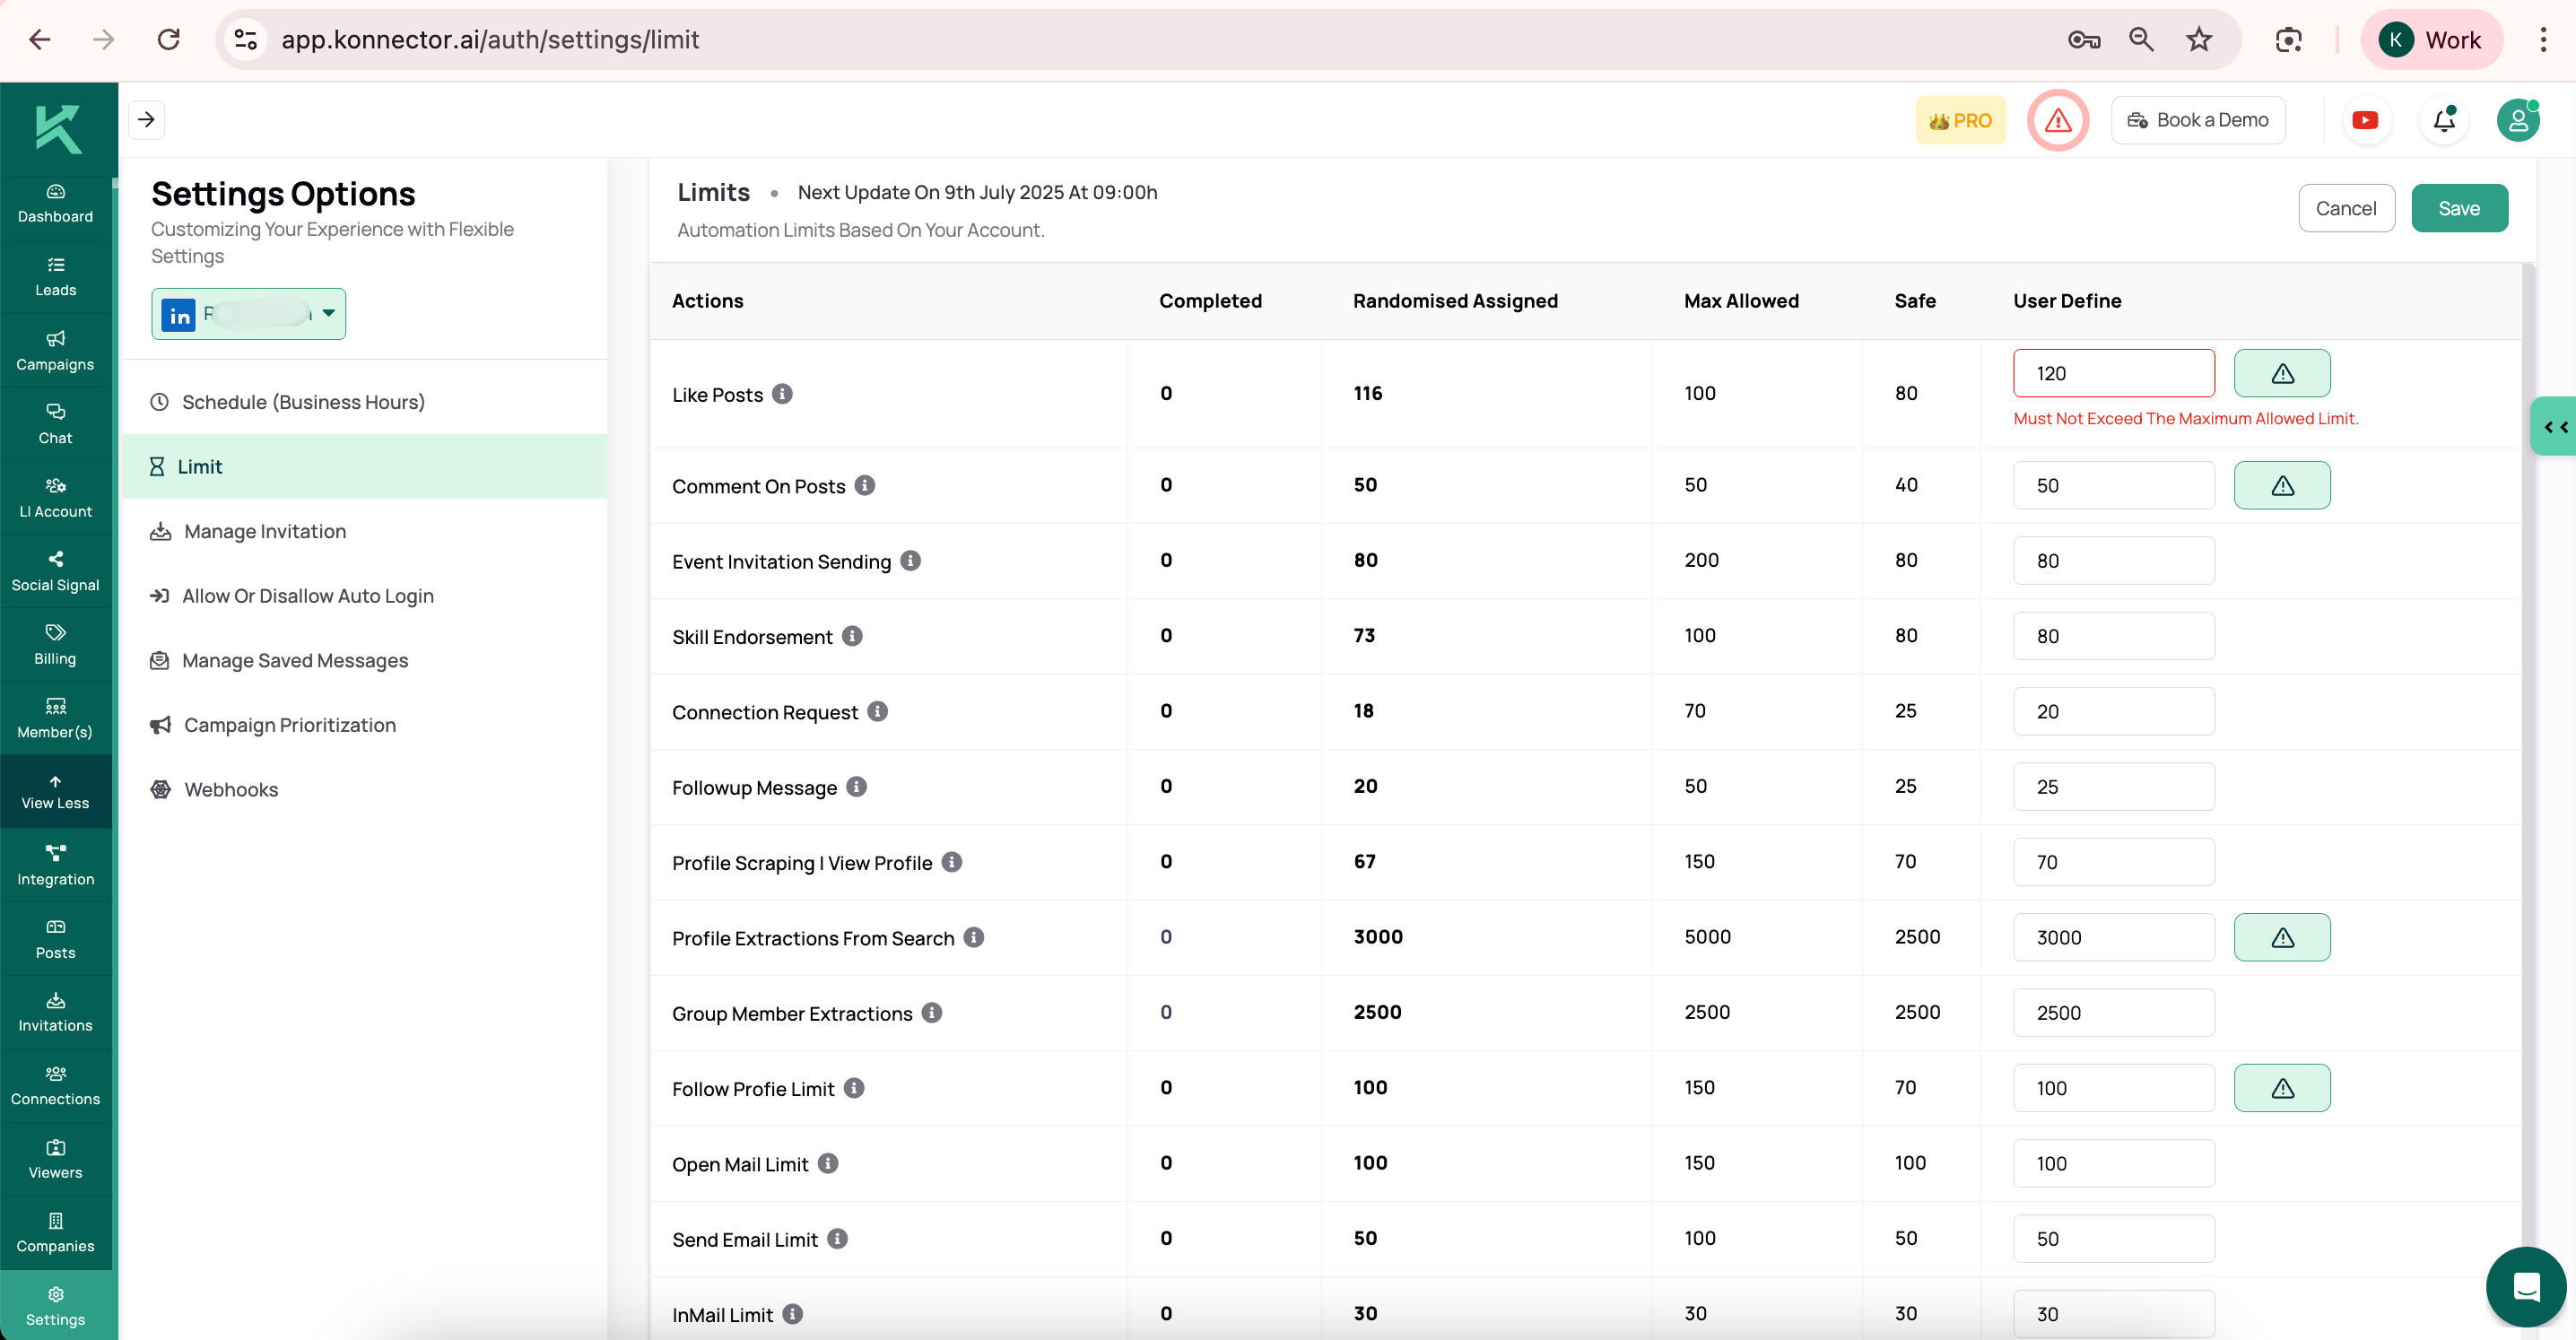2576x1340 pixels.
Task: Open the YouTube tutorial icon
Action: pos(2365,120)
